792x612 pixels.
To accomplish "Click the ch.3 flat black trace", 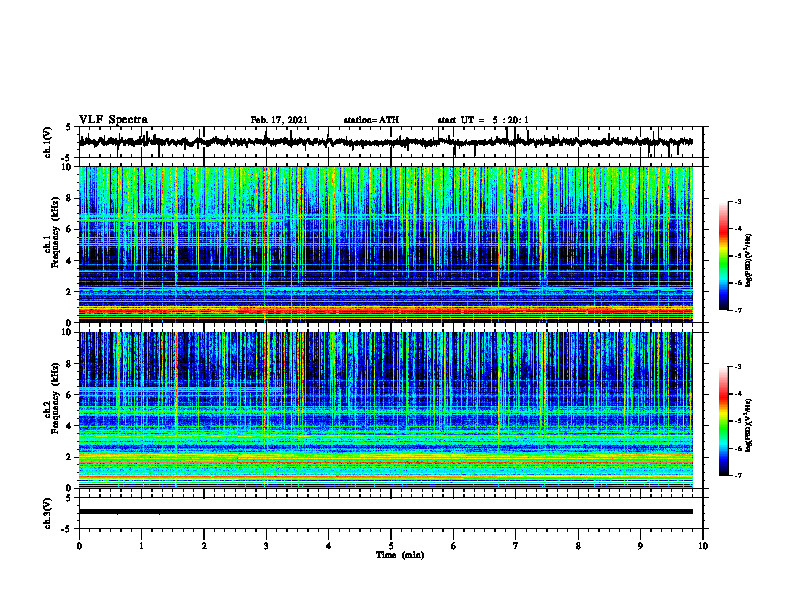I will (x=386, y=512).
